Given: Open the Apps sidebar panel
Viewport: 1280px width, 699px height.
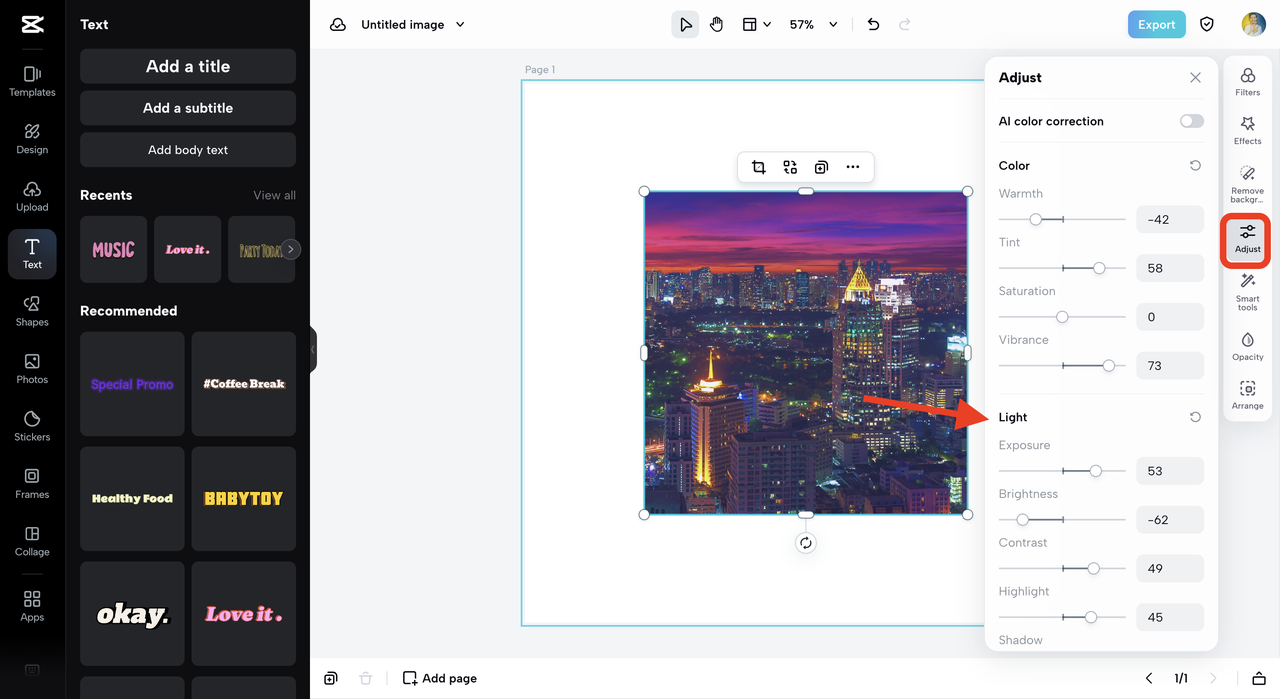Looking at the screenshot, I should 32,606.
